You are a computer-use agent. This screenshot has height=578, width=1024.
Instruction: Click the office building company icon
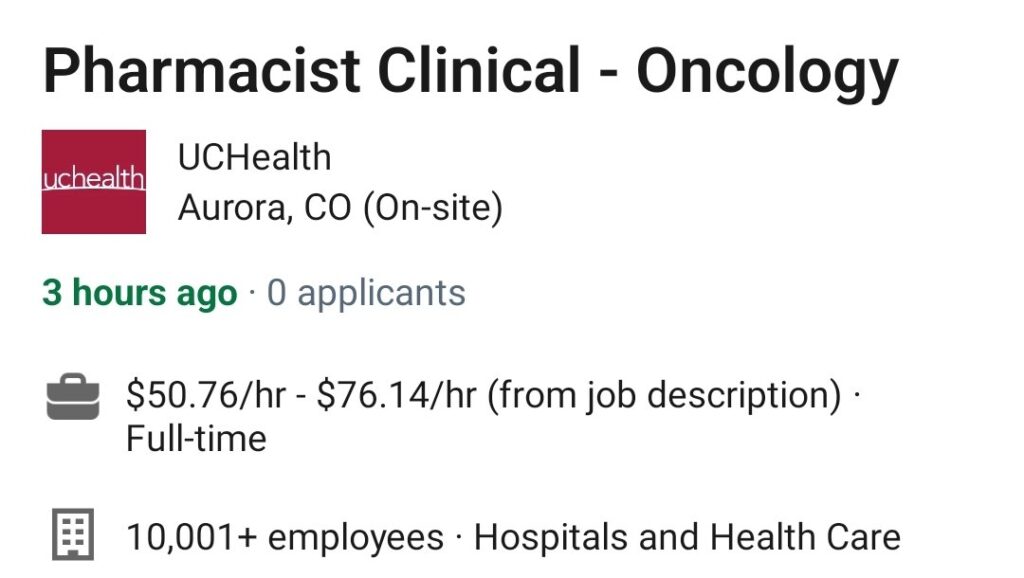click(72, 534)
